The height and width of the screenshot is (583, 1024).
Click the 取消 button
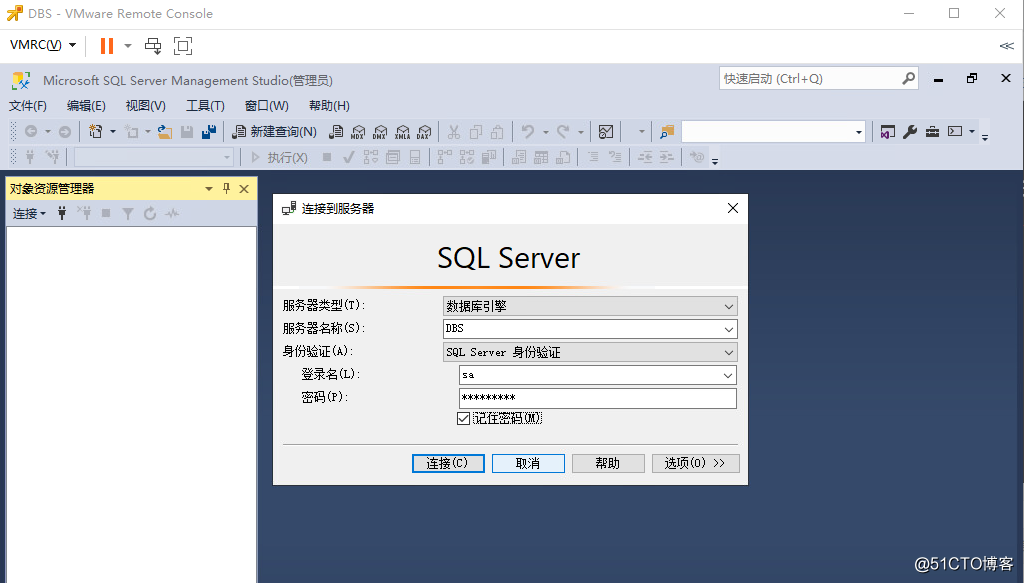(x=528, y=464)
